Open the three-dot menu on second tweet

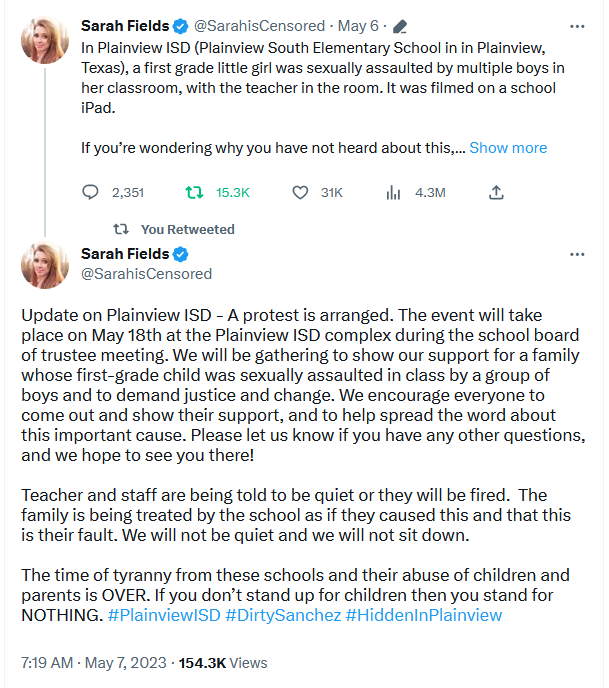point(577,254)
